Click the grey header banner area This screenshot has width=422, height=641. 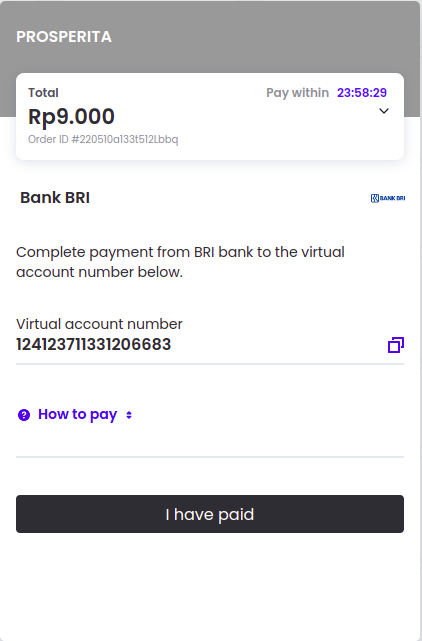point(210,37)
